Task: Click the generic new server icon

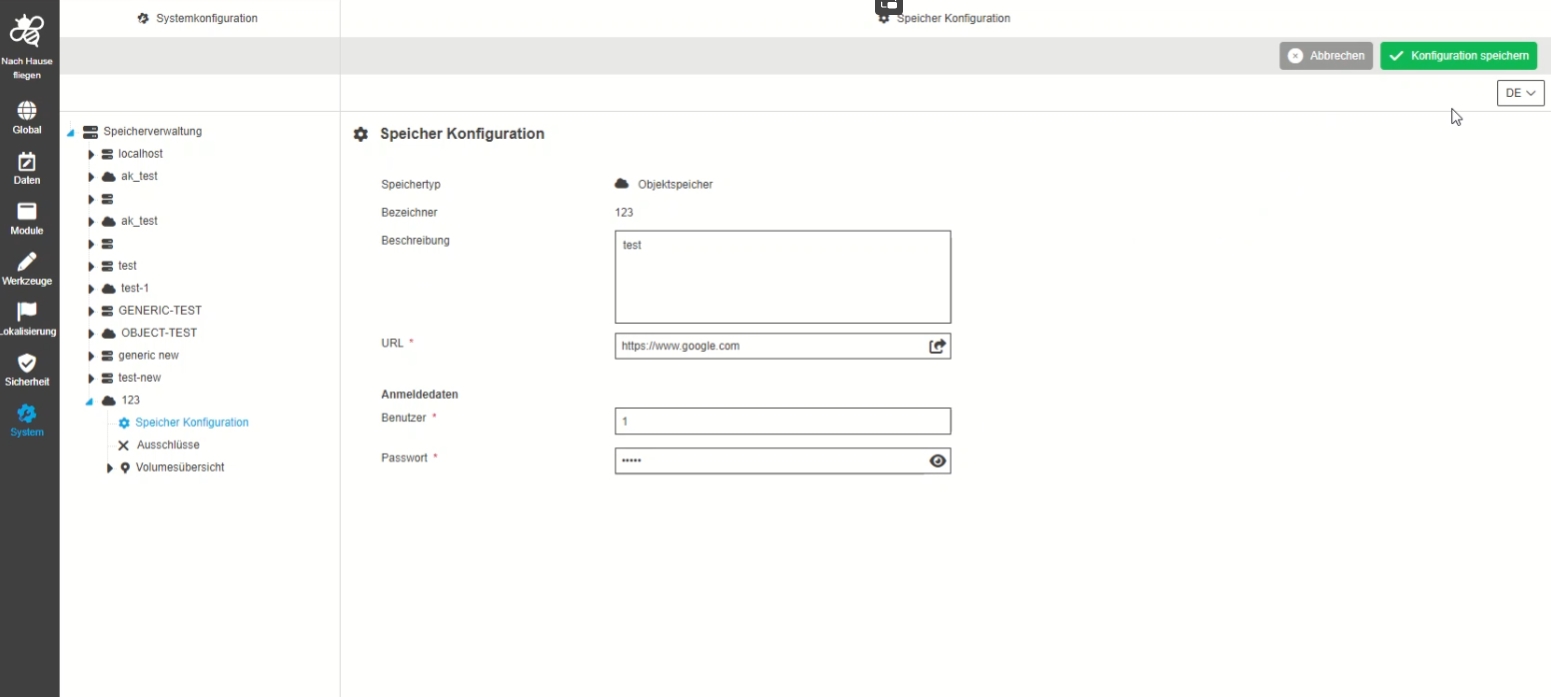Action: click(107, 355)
